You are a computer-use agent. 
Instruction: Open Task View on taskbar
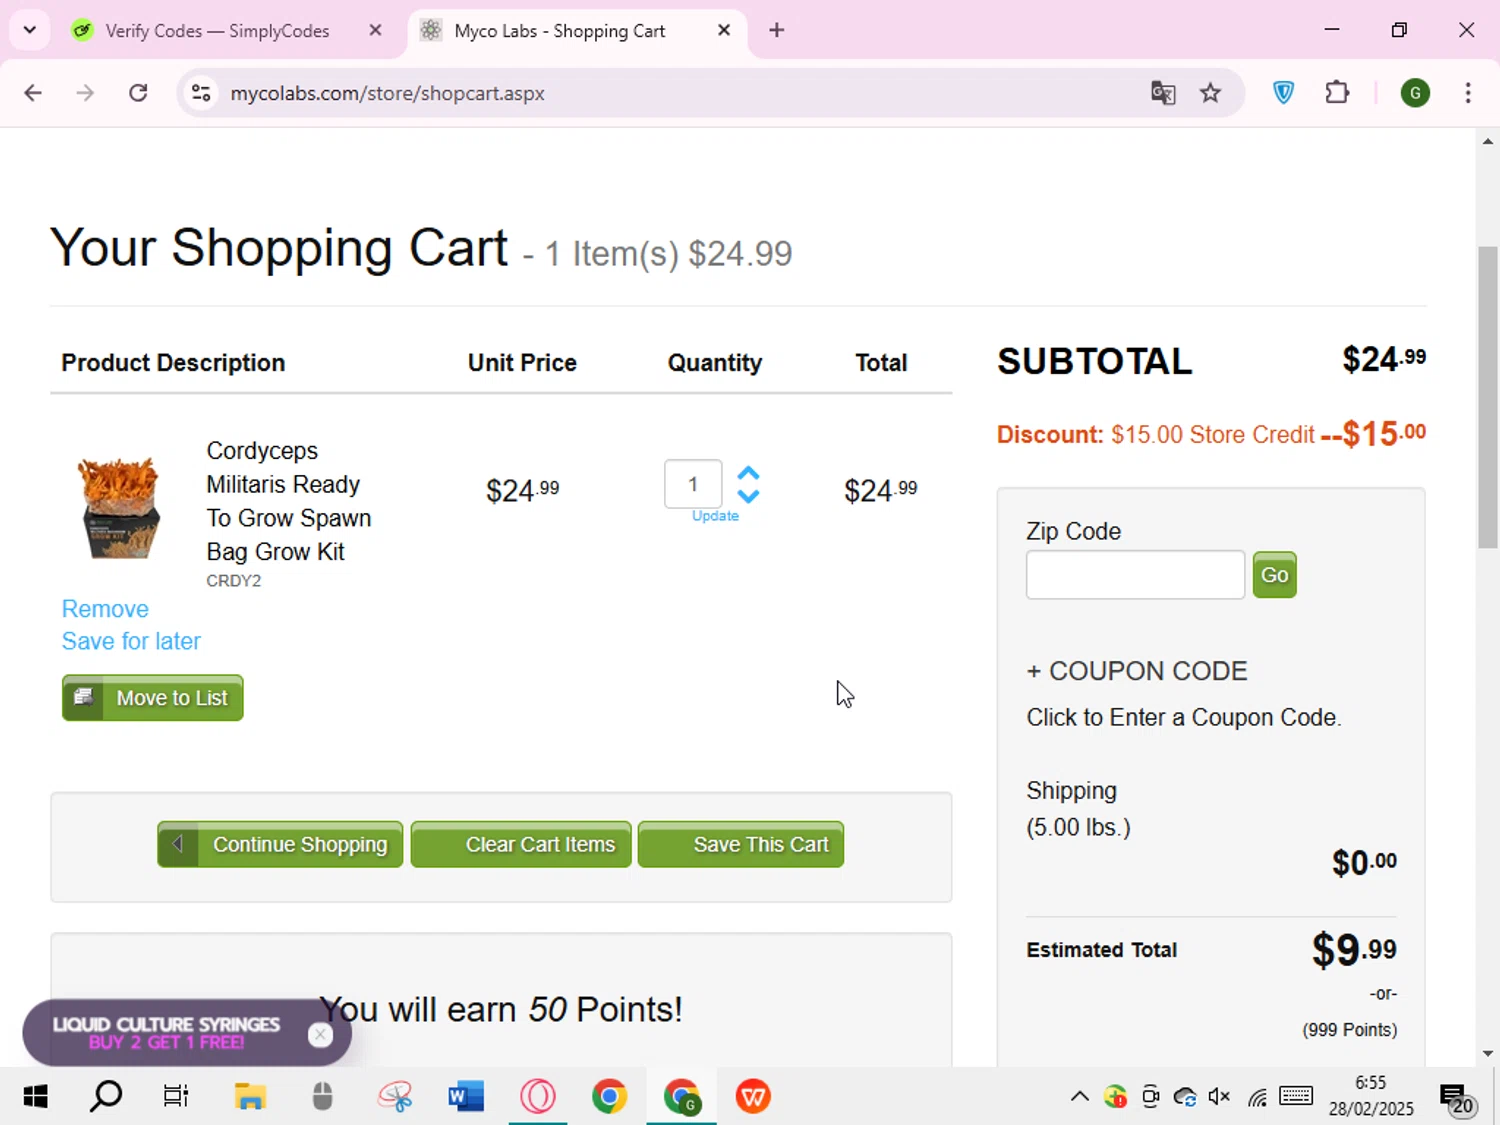176,1097
